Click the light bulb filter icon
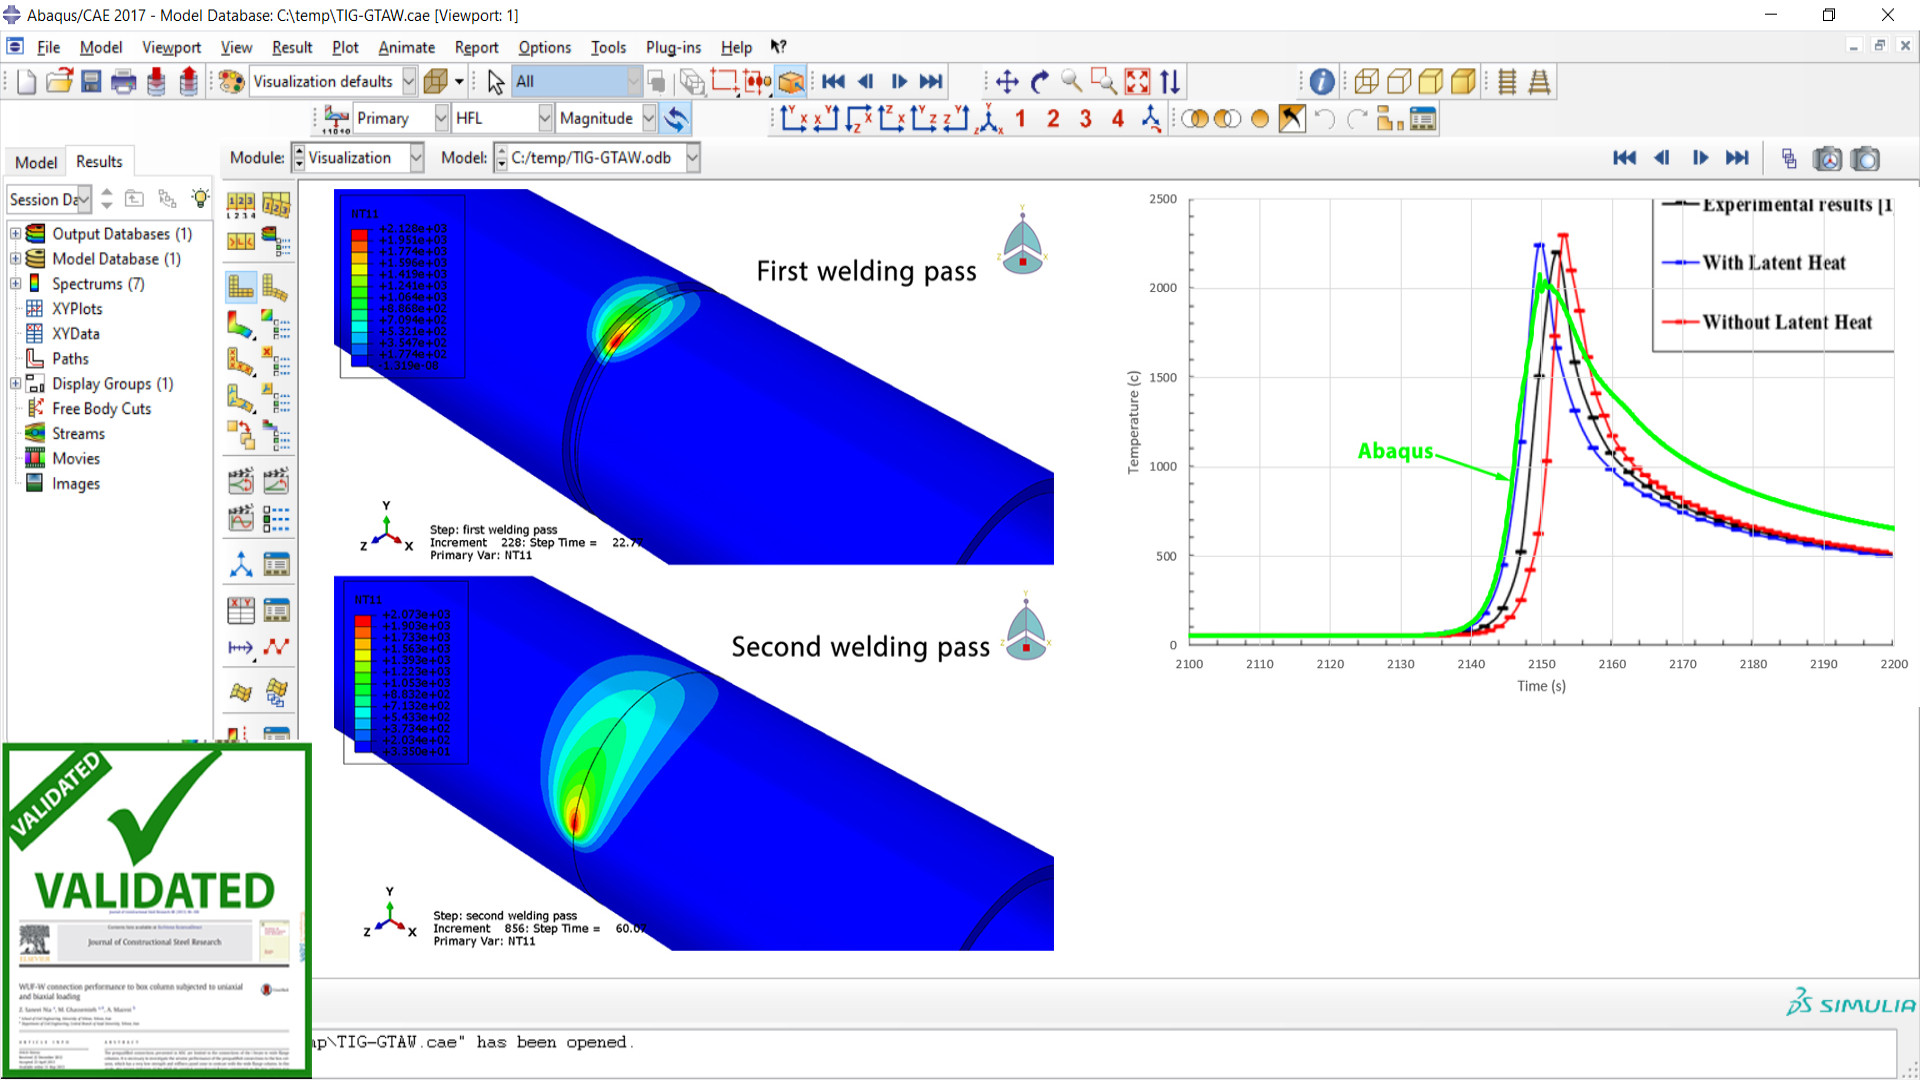 (x=200, y=198)
